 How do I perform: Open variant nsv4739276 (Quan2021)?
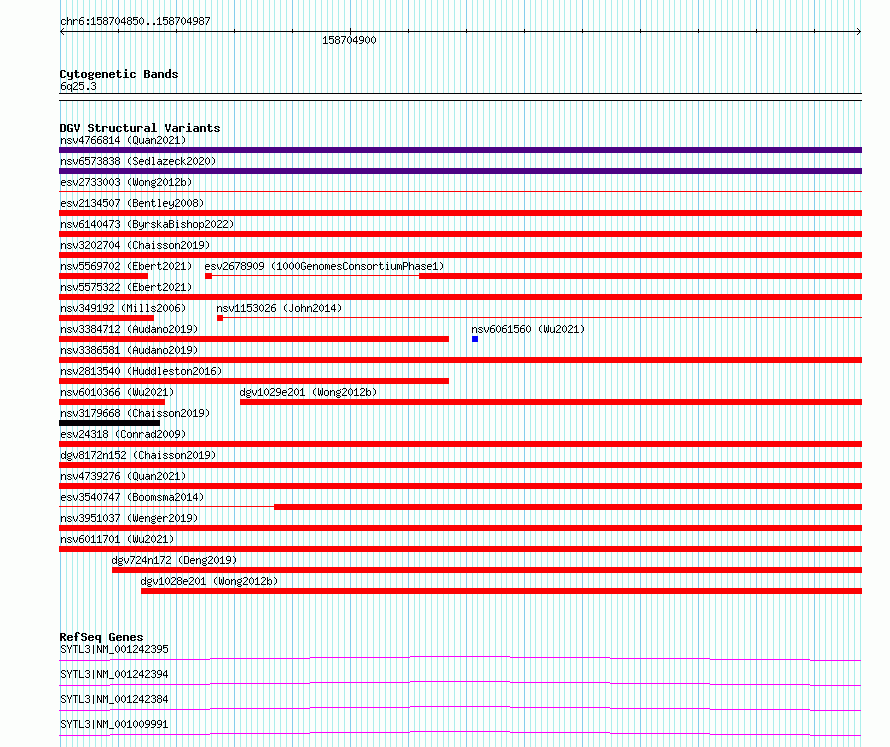pos(123,476)
